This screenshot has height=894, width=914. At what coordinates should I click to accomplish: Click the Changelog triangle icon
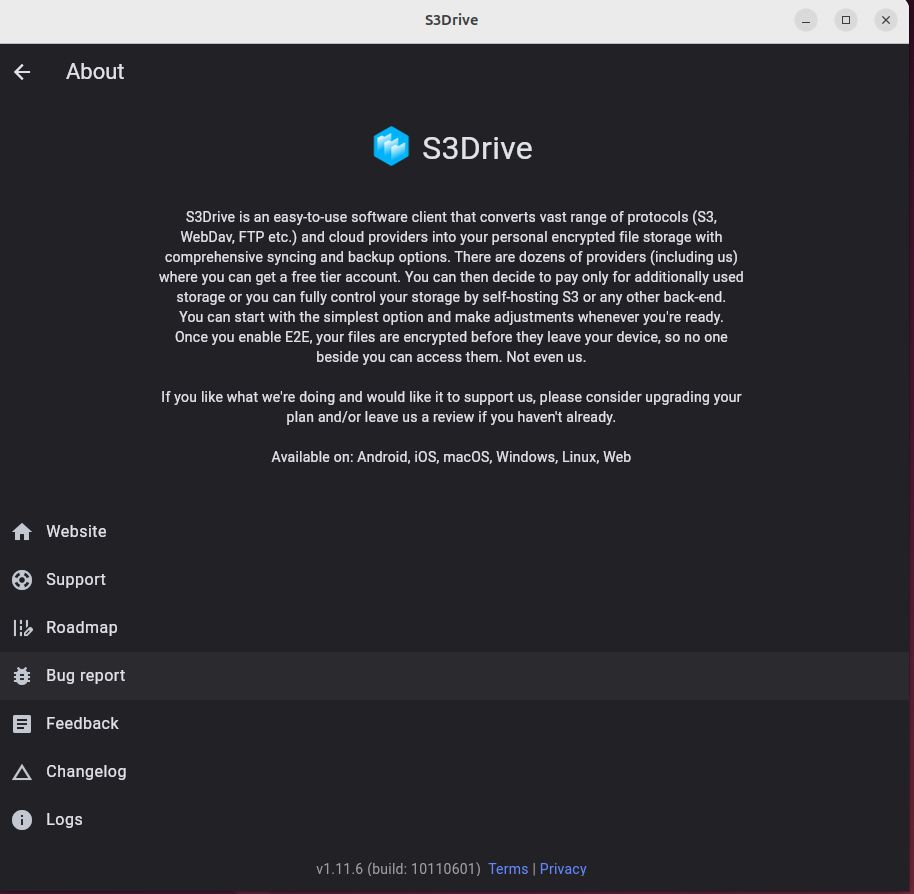(x=22, y=772)
